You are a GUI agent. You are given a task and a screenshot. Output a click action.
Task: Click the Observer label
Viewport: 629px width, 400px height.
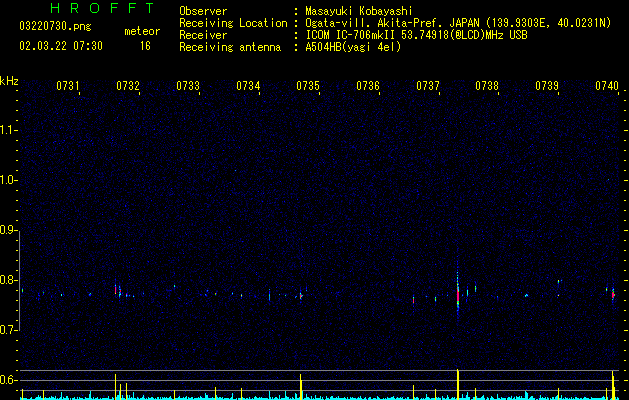203,11
